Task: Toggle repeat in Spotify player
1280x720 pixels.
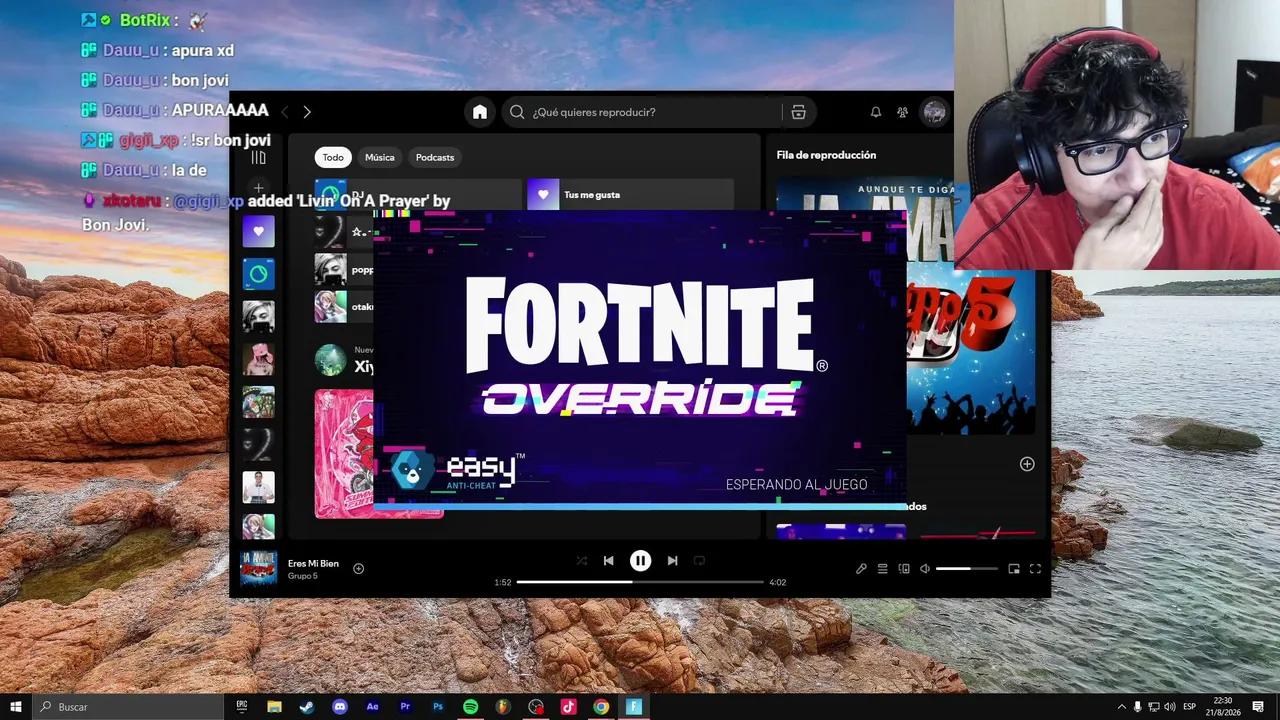Action: tap(699, 561)
